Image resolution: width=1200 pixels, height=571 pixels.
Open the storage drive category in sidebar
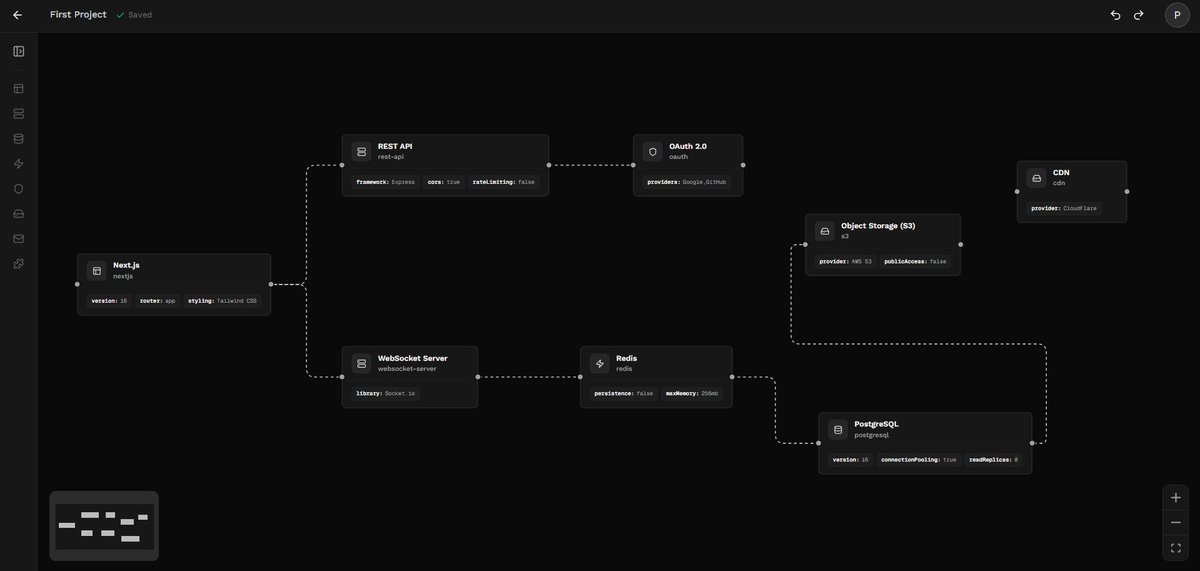pos(18,214)
